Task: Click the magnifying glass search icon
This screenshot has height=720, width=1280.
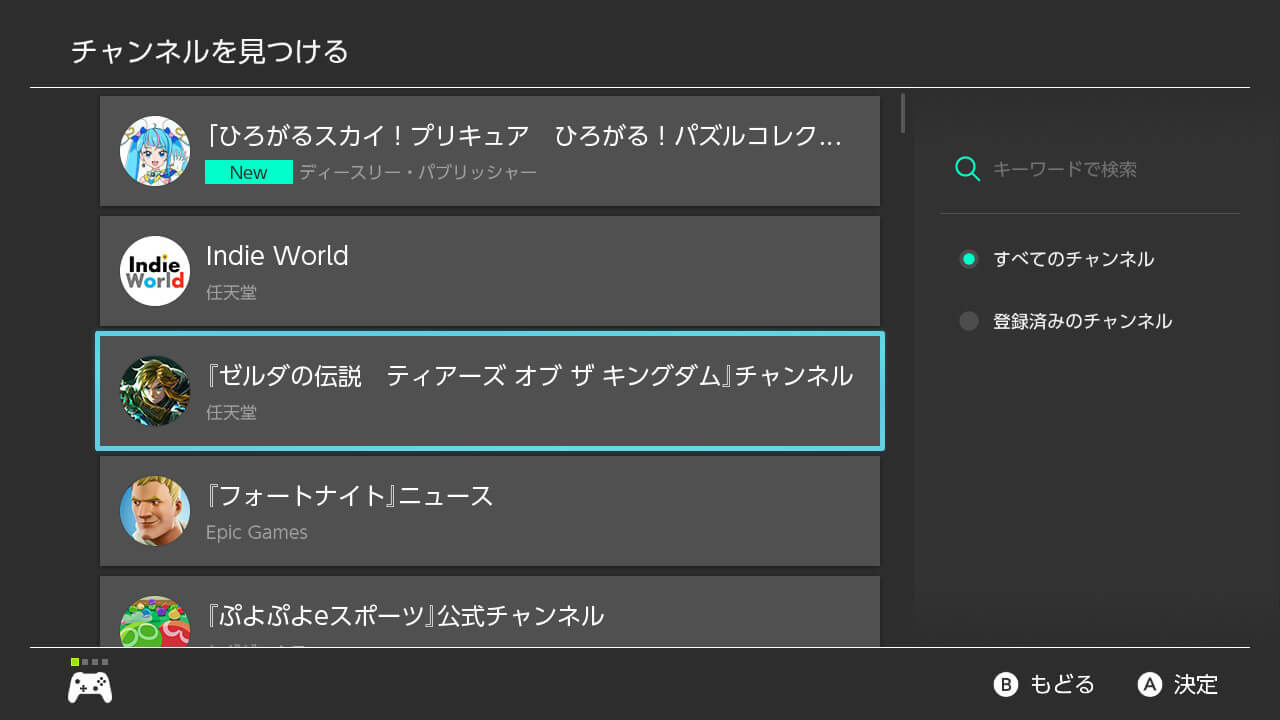Action: [x=967, y=169]
